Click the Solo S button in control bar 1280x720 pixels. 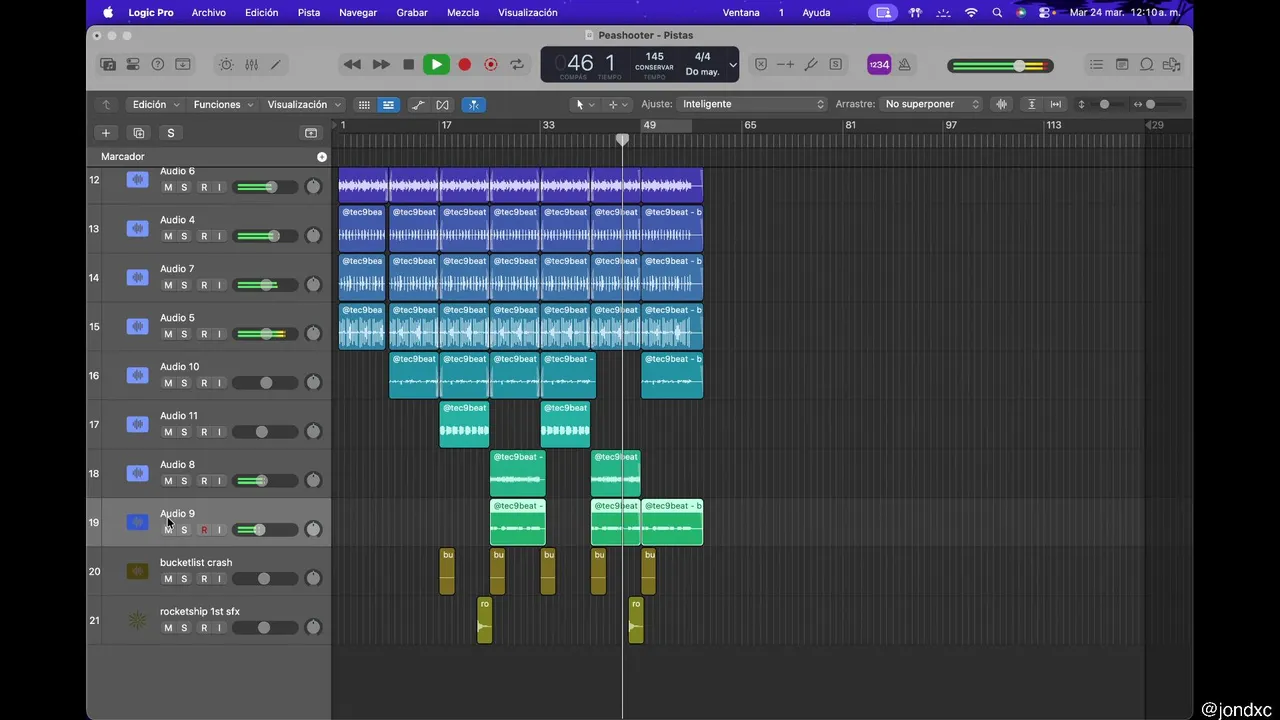point(835,64)
